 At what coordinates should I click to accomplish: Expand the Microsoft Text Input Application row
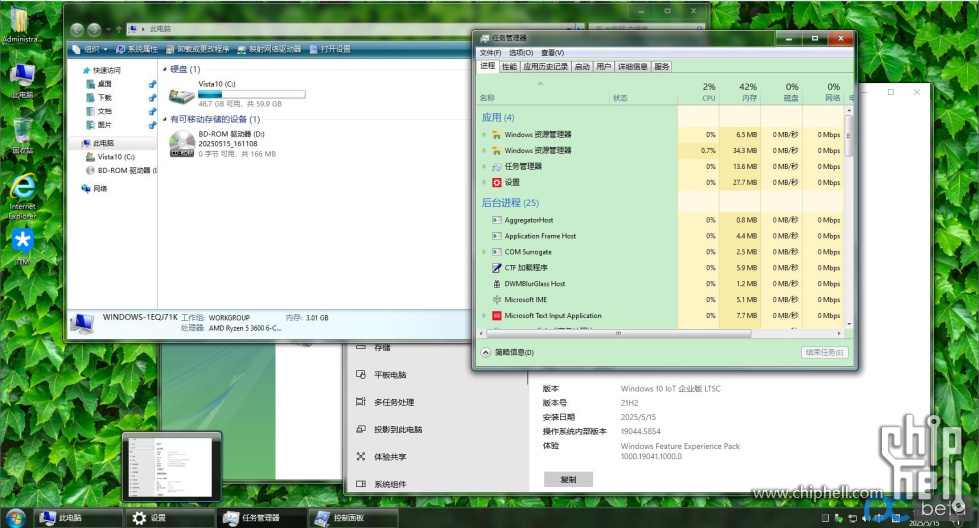[x=484, y=315]
